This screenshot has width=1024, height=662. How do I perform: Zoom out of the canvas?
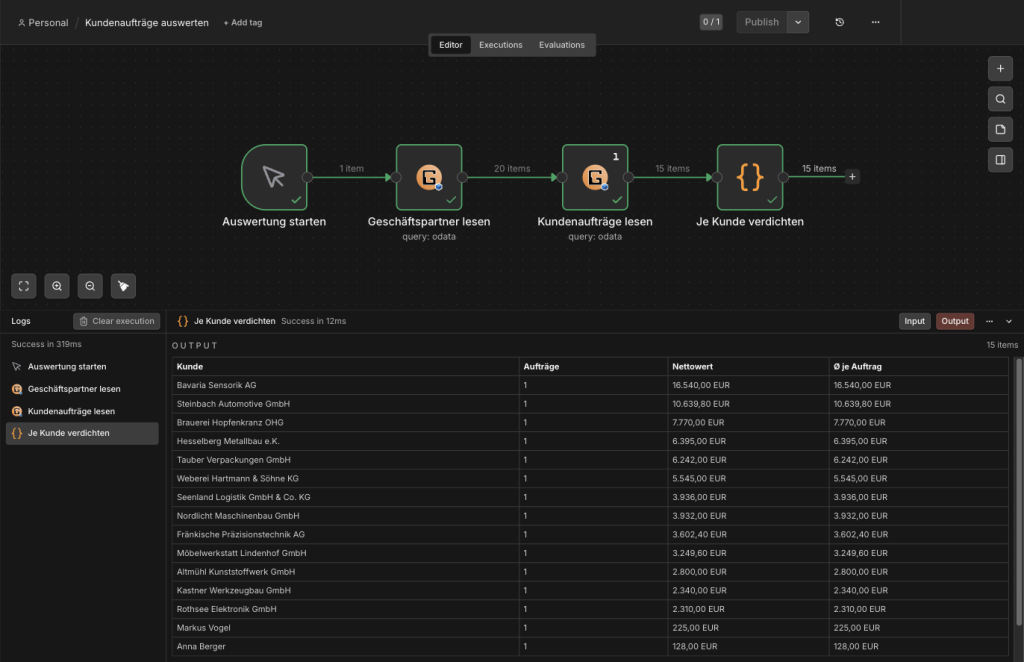(x=90, y=286)
